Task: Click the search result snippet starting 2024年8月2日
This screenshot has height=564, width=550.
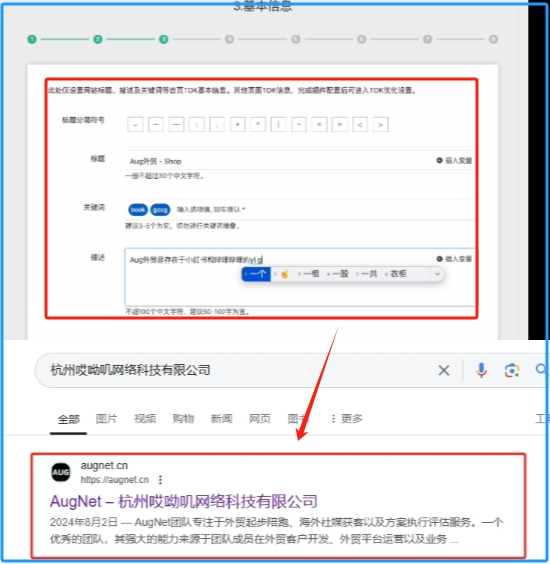Action: 276,531
